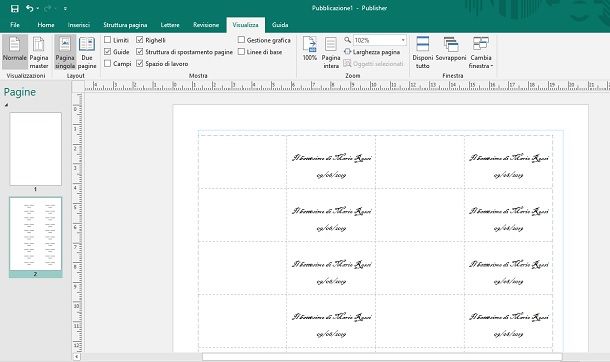Click the Redo arrow icon
Viewport: 610px width, 362px height.
[x=48, y=8]
